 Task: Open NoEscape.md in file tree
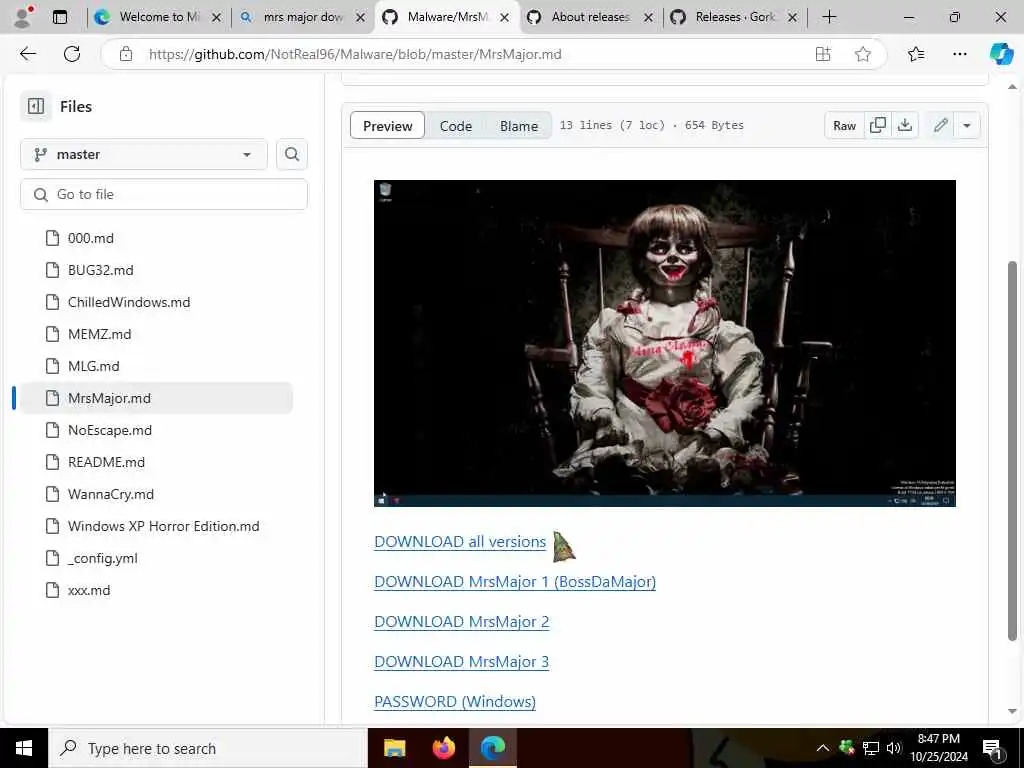(x=110, y=430)
